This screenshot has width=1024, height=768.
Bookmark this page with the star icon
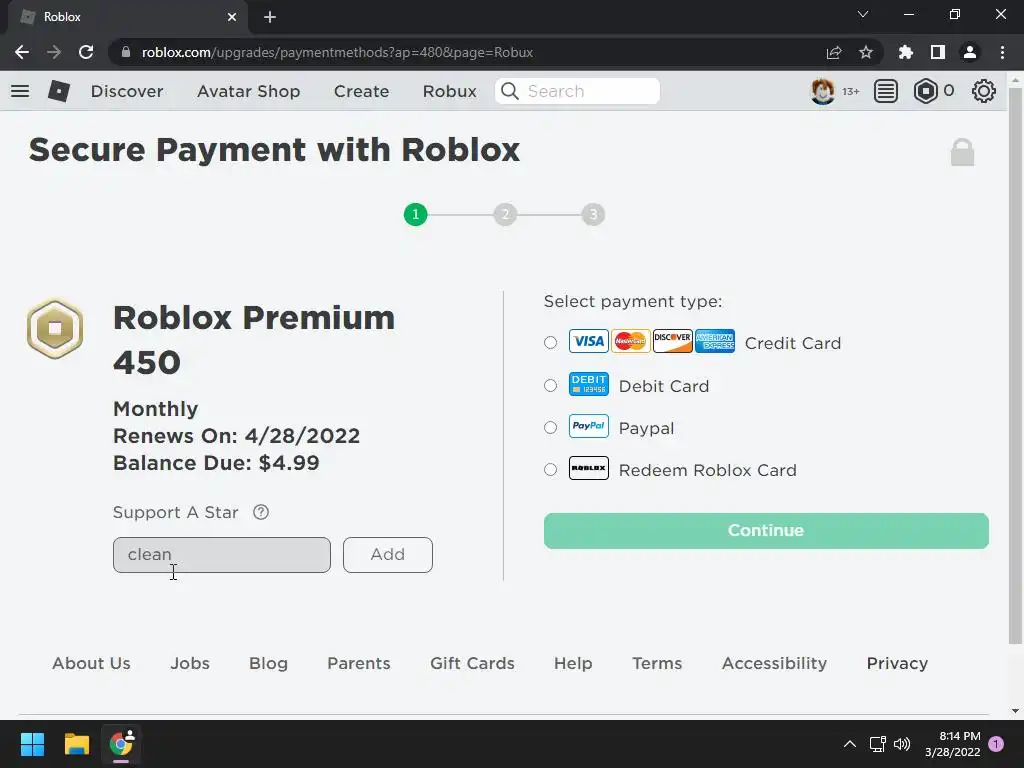point(865,52)
